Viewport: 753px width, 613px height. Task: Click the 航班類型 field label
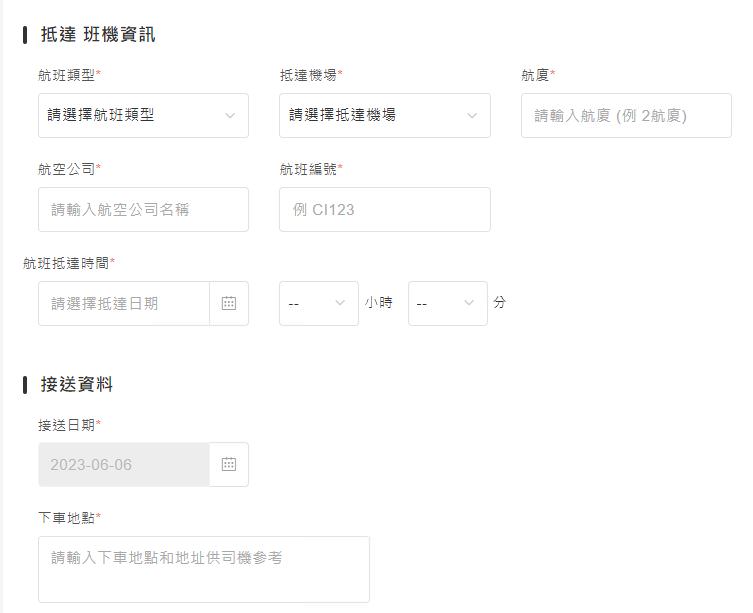pyautogui.click(x=66, y=75)
